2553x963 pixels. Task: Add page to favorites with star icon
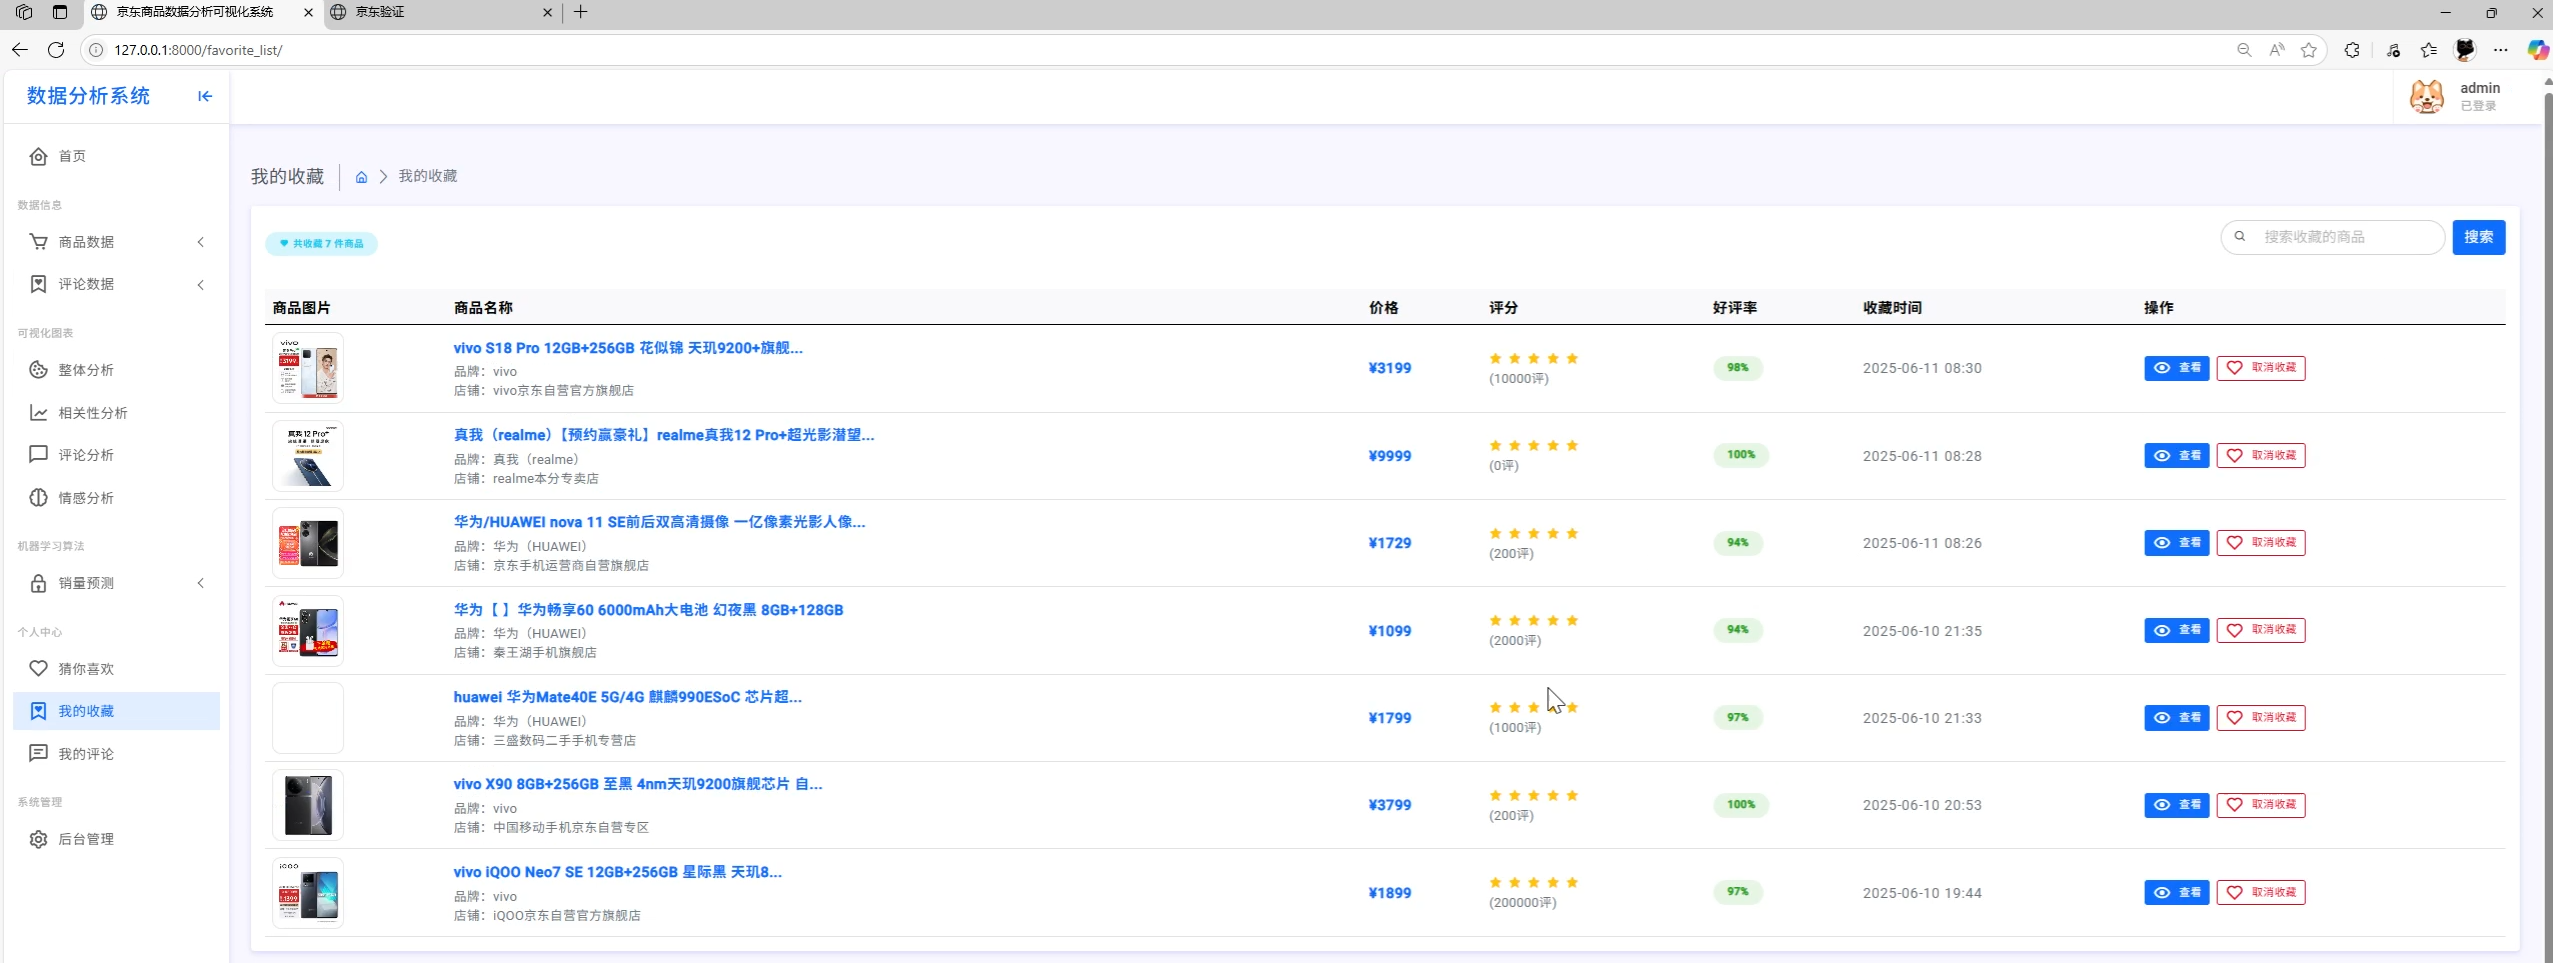pos(2309,50)
